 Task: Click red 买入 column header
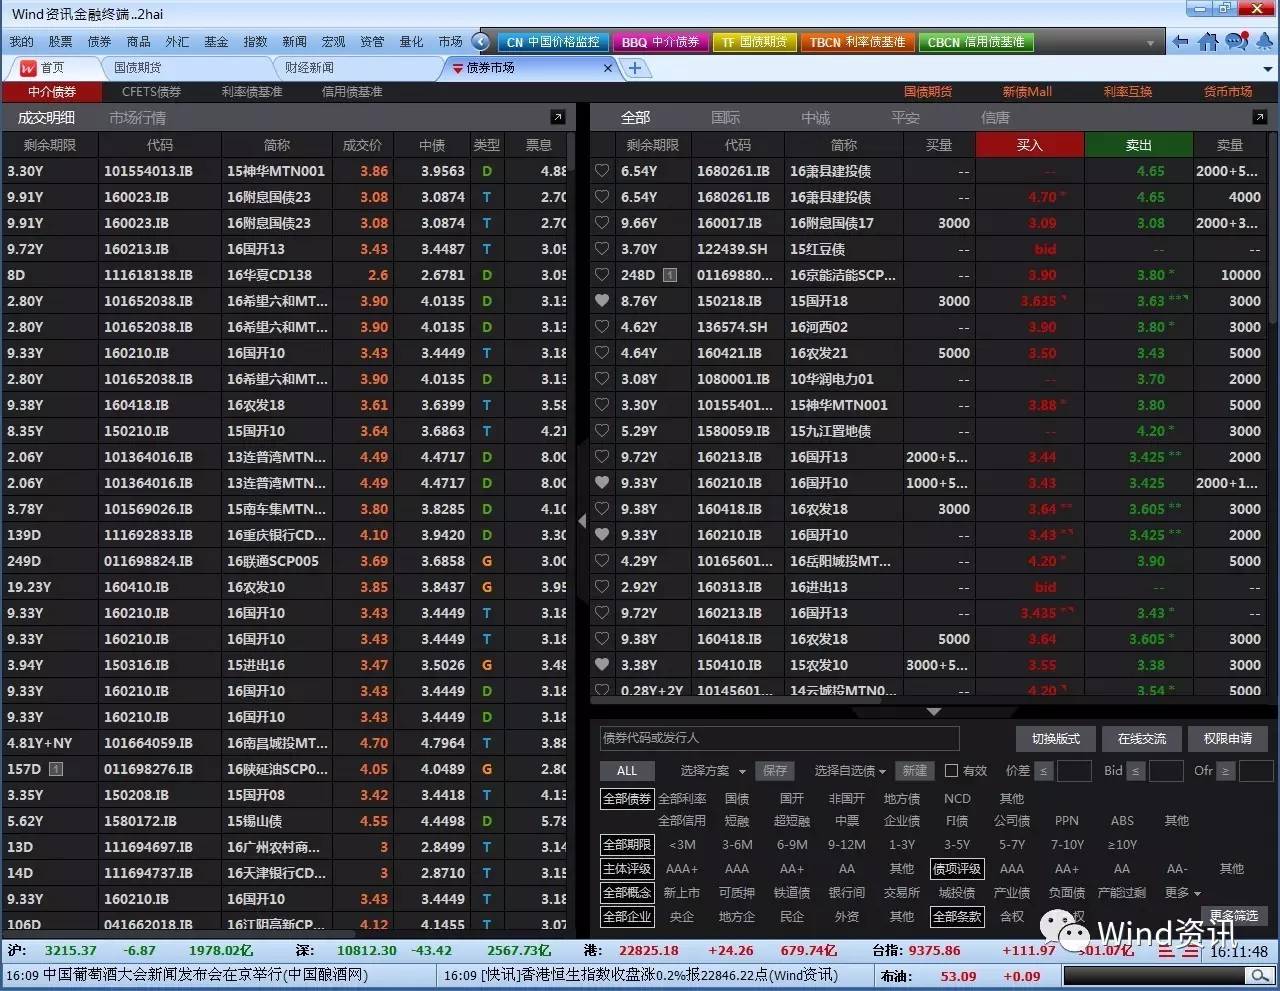point(1029,145)
